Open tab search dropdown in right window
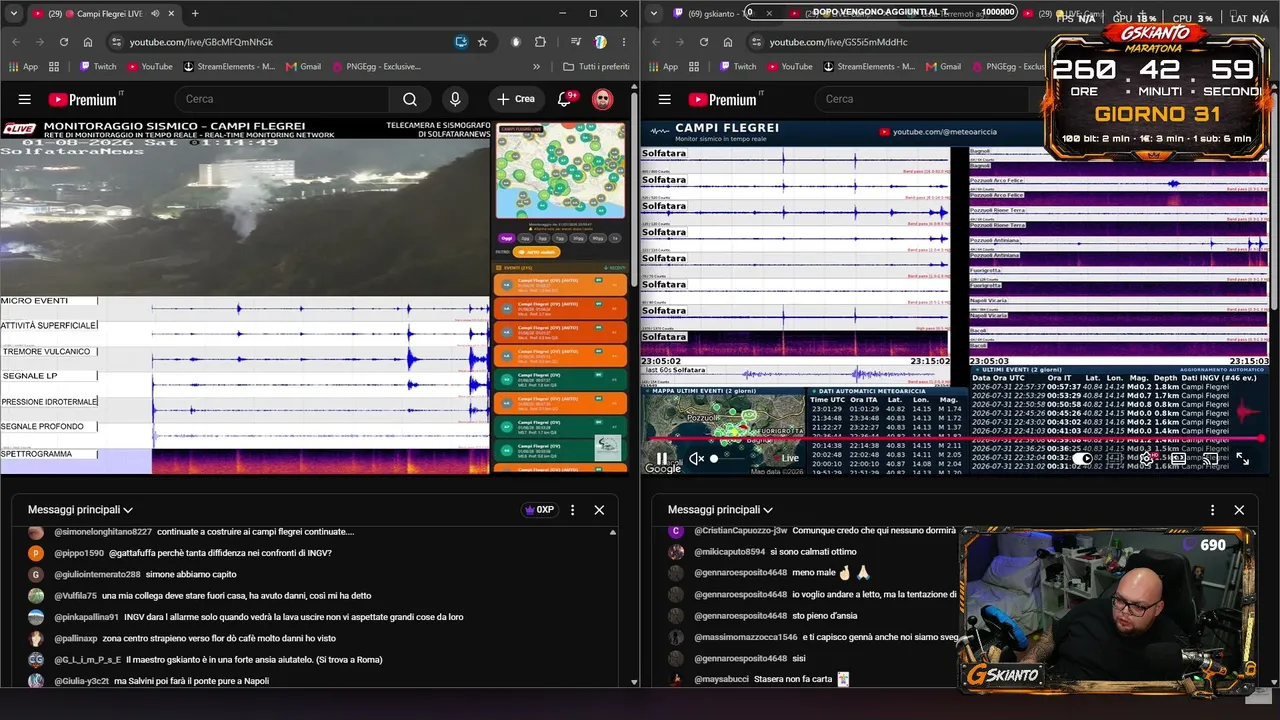1280x720 pixels. tap(653, 14)
